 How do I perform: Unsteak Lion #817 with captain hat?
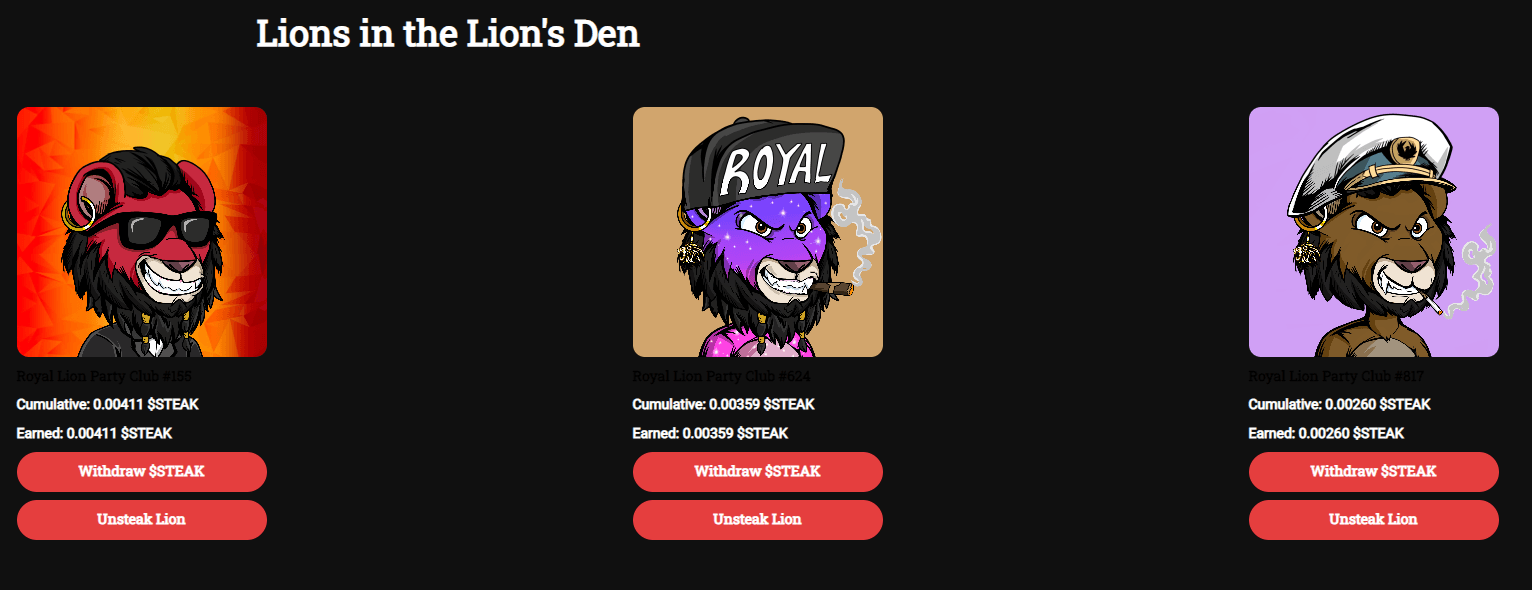pos(1374,520)
